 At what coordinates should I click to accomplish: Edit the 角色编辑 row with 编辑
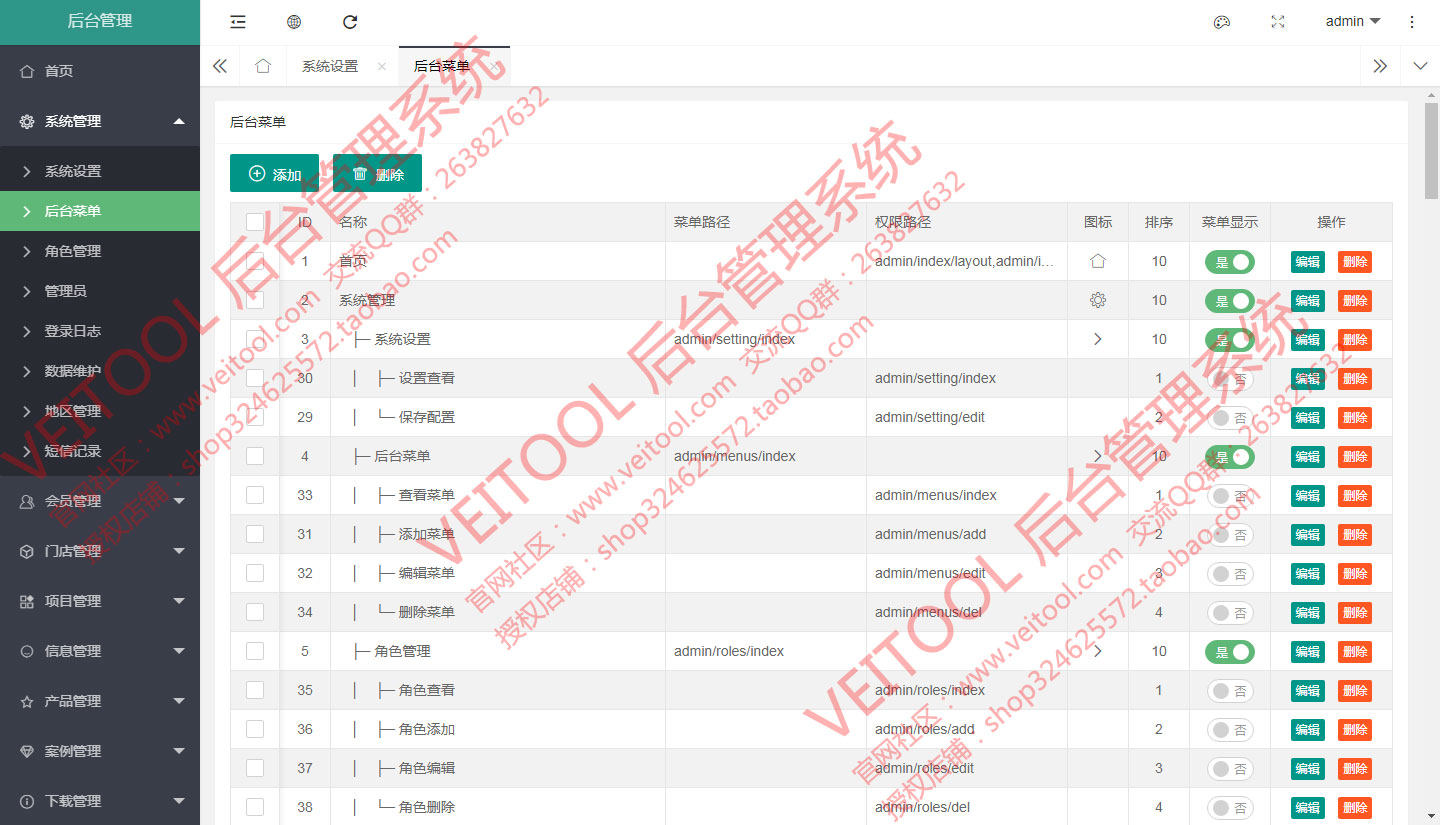(1307, 769)
